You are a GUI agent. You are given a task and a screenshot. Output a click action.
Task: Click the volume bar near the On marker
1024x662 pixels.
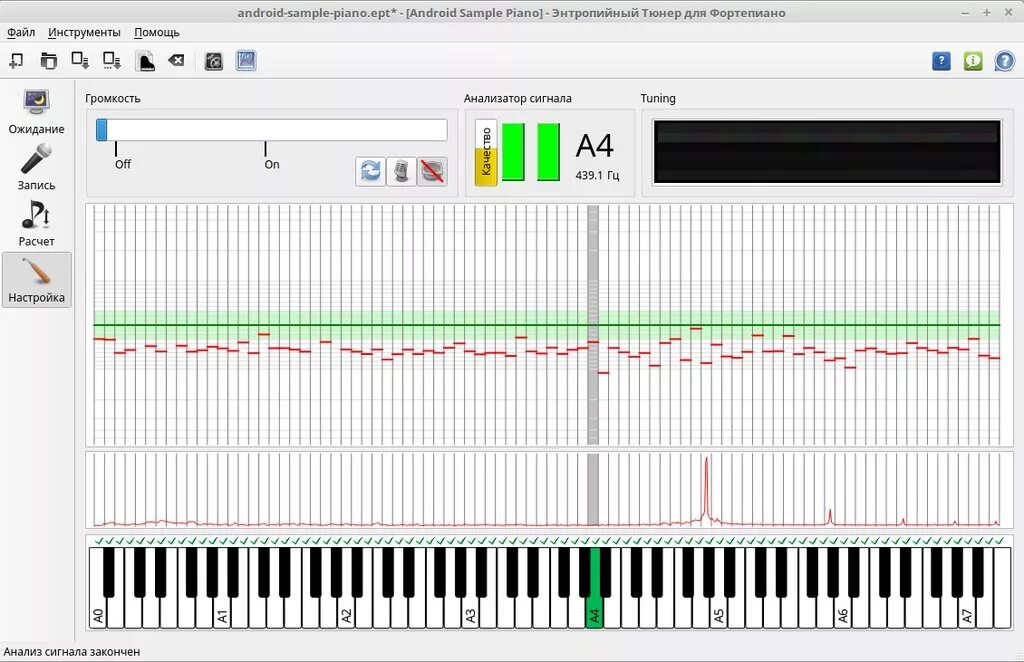coord(265,130)
